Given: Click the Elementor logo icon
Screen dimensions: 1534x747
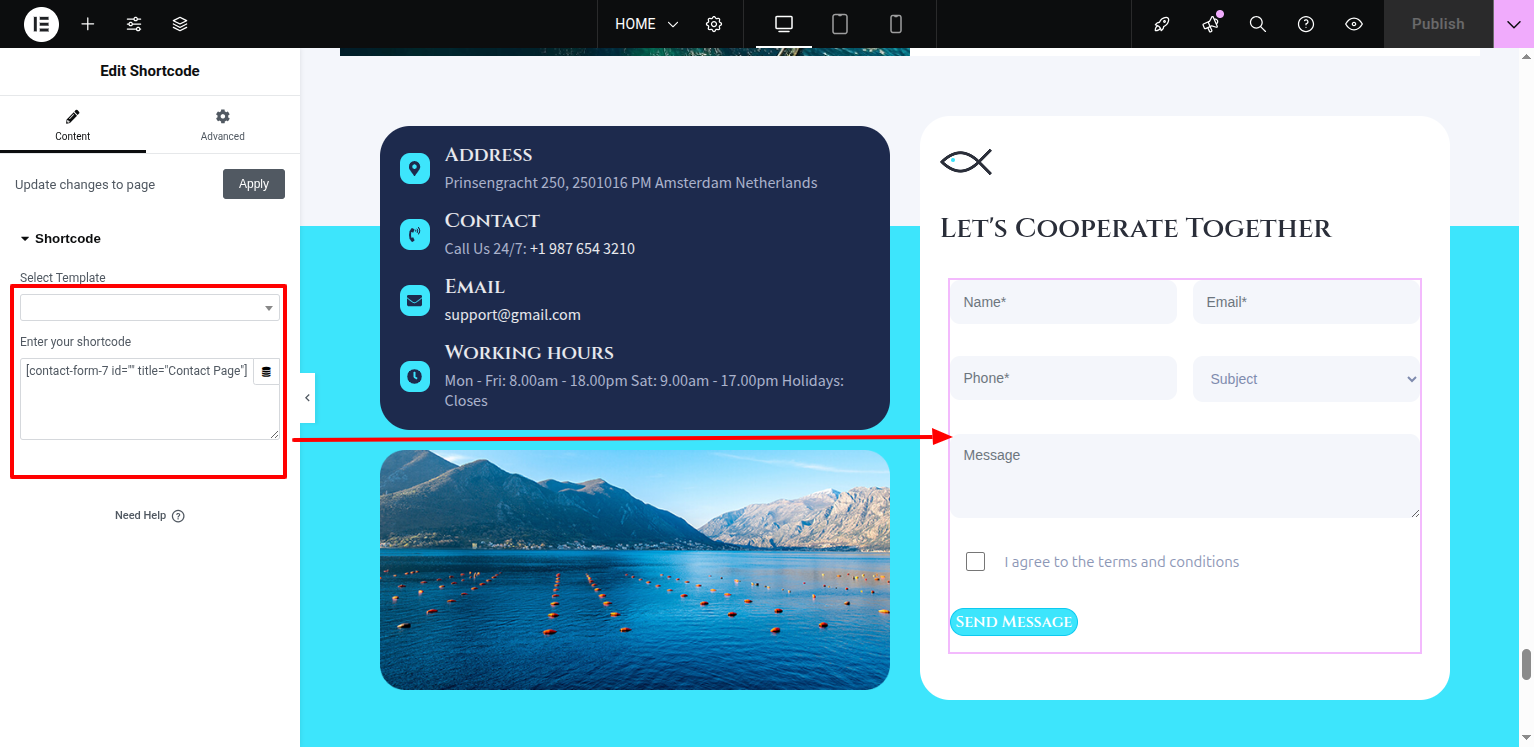Looking at the screenshot, I should pos(41,24).
